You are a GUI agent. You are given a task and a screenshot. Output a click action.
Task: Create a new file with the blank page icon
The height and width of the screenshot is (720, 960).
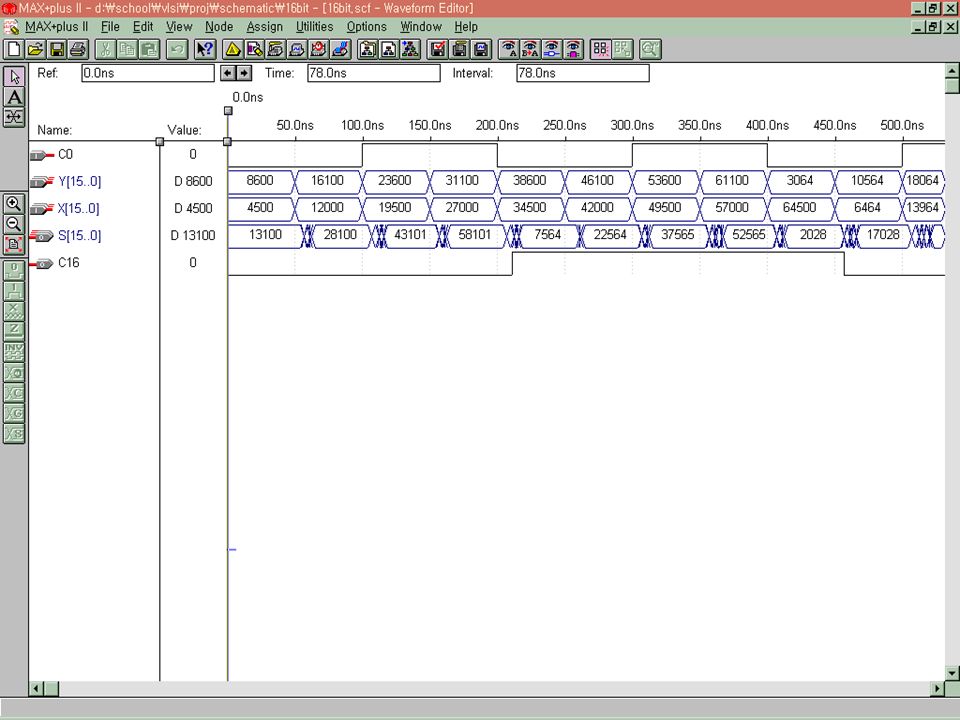pos(13,49)
